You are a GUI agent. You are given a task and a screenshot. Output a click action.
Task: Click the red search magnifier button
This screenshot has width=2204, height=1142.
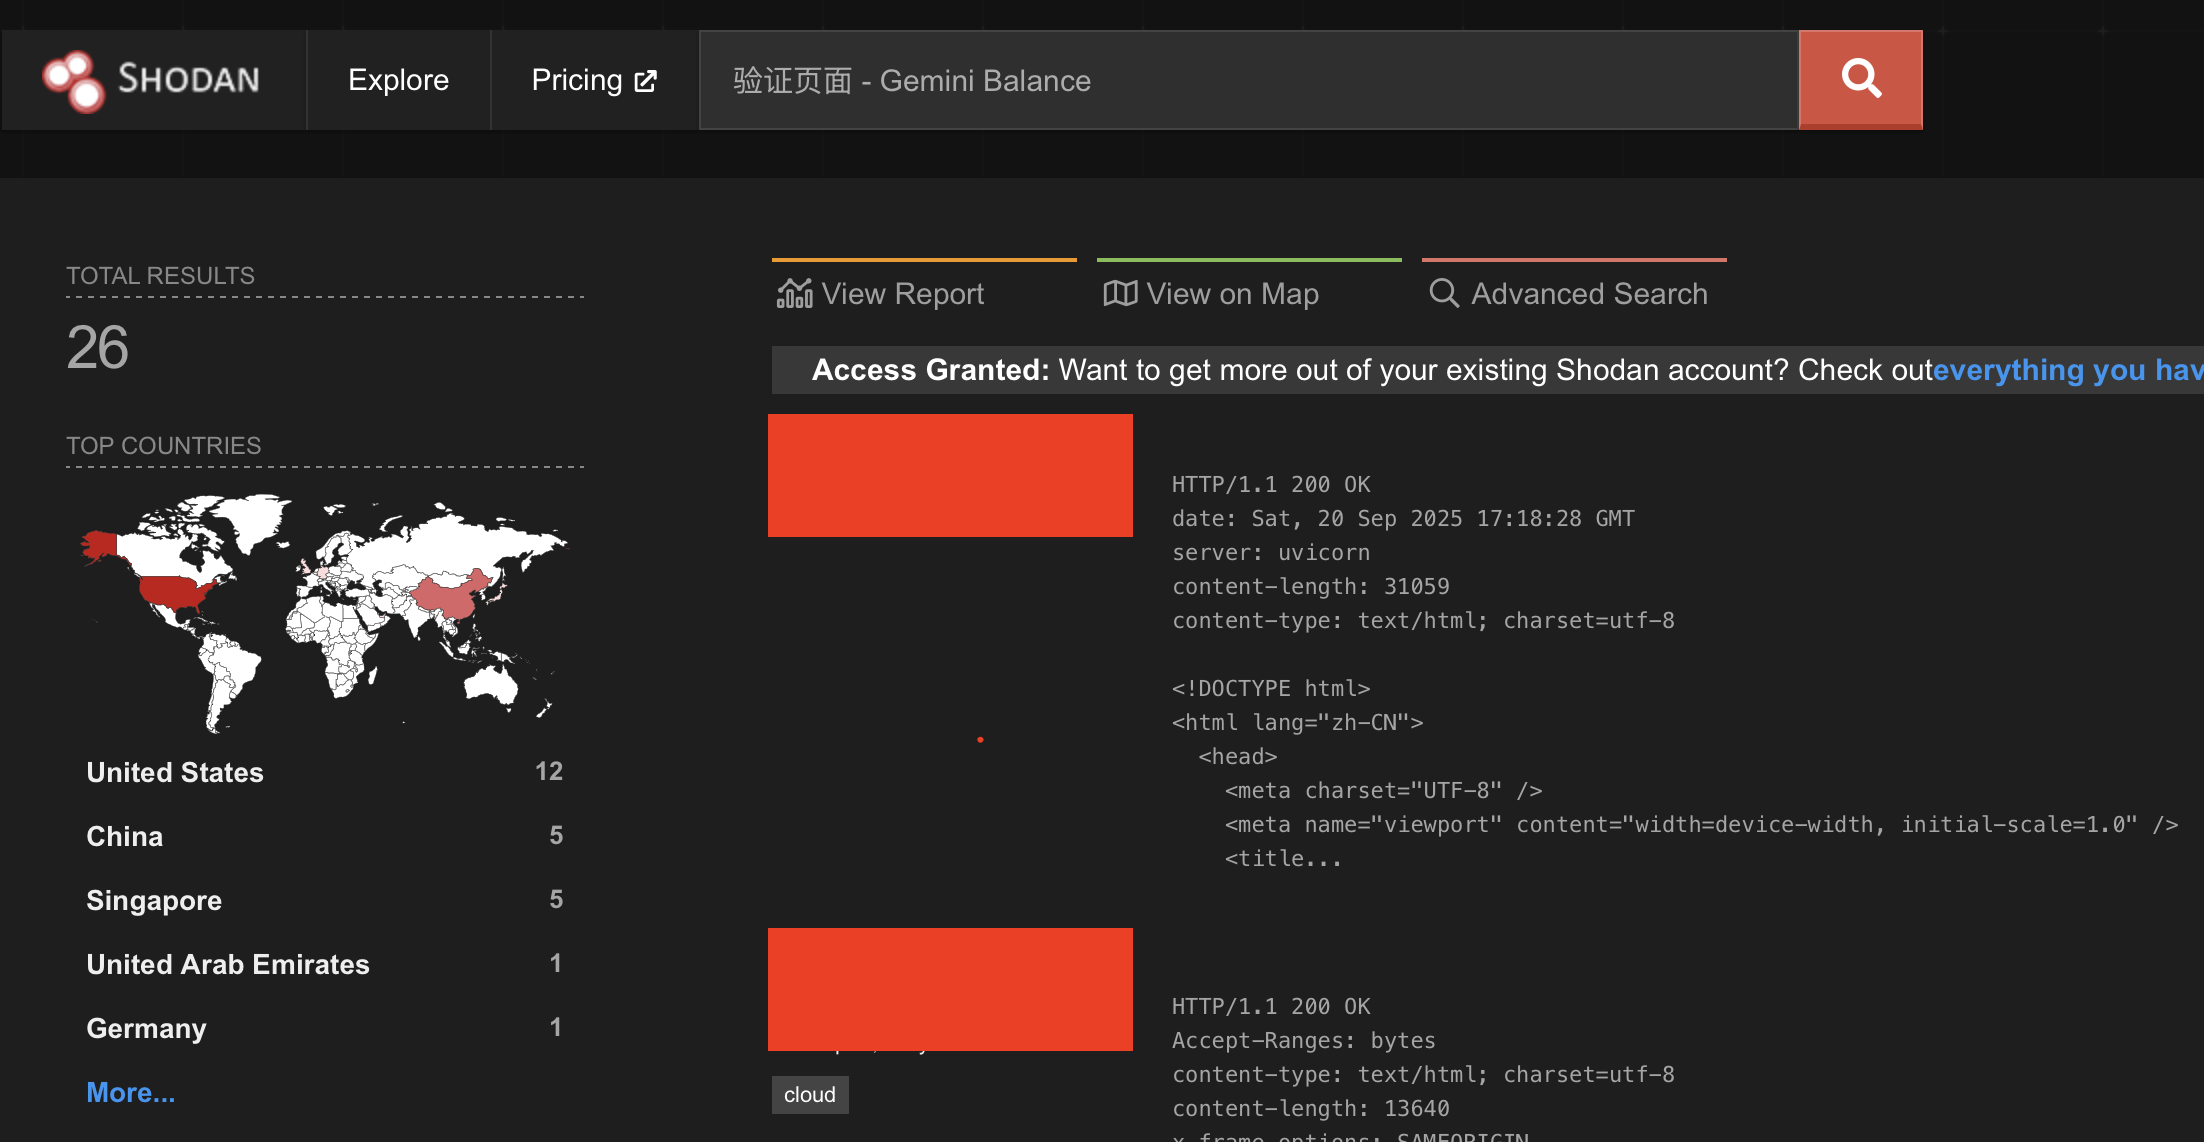(1860, 79)
